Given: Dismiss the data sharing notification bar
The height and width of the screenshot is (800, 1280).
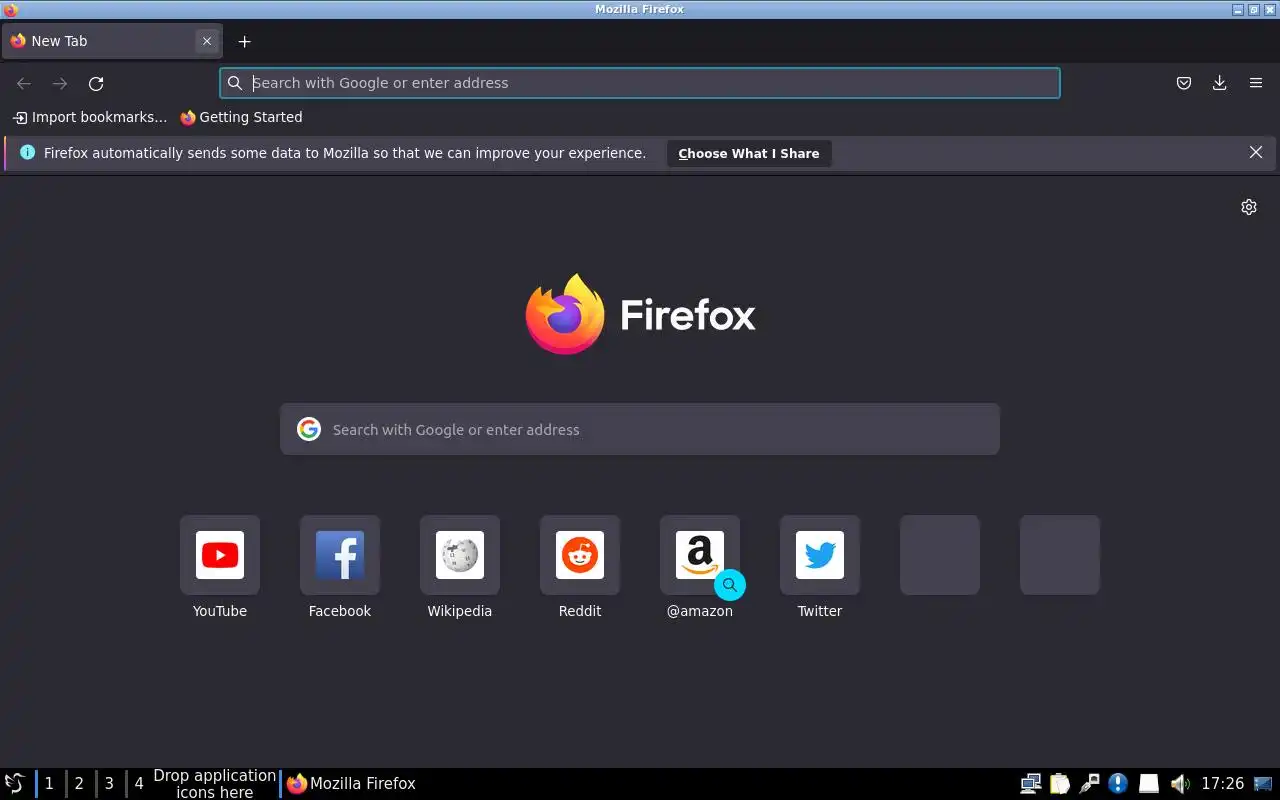Looking at the screenshot, I should [x=1256, y=152].
